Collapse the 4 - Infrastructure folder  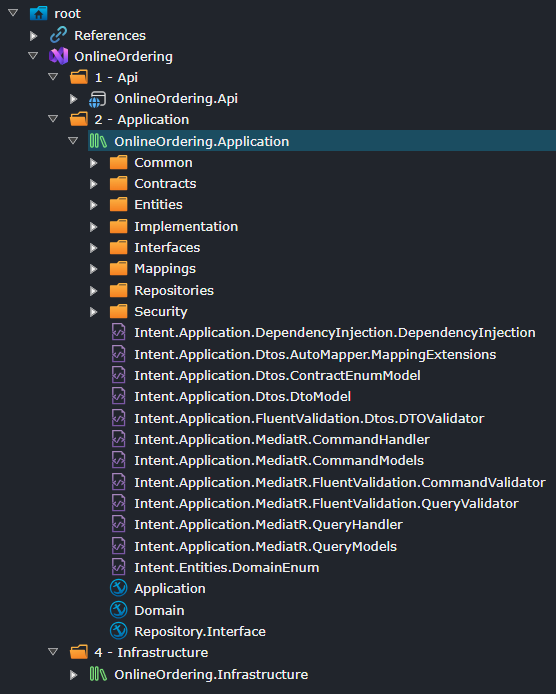click(53, 652)
